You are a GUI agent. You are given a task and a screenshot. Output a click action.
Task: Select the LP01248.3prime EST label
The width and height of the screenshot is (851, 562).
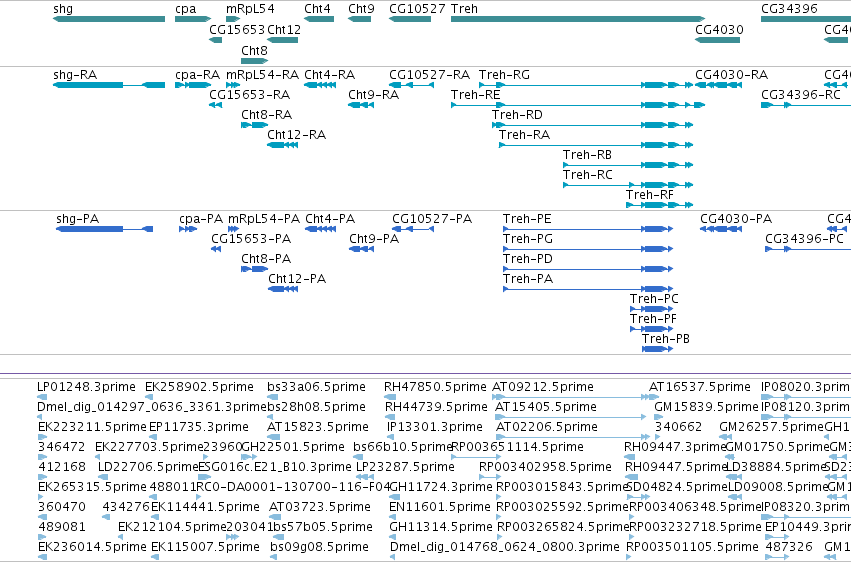86,387
